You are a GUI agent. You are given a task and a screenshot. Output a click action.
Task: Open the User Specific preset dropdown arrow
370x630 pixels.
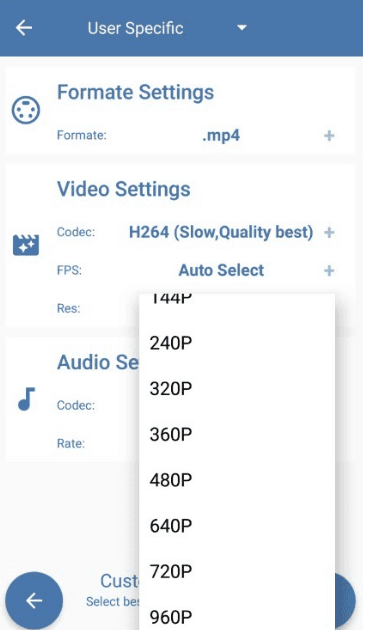tap(242, 28)
